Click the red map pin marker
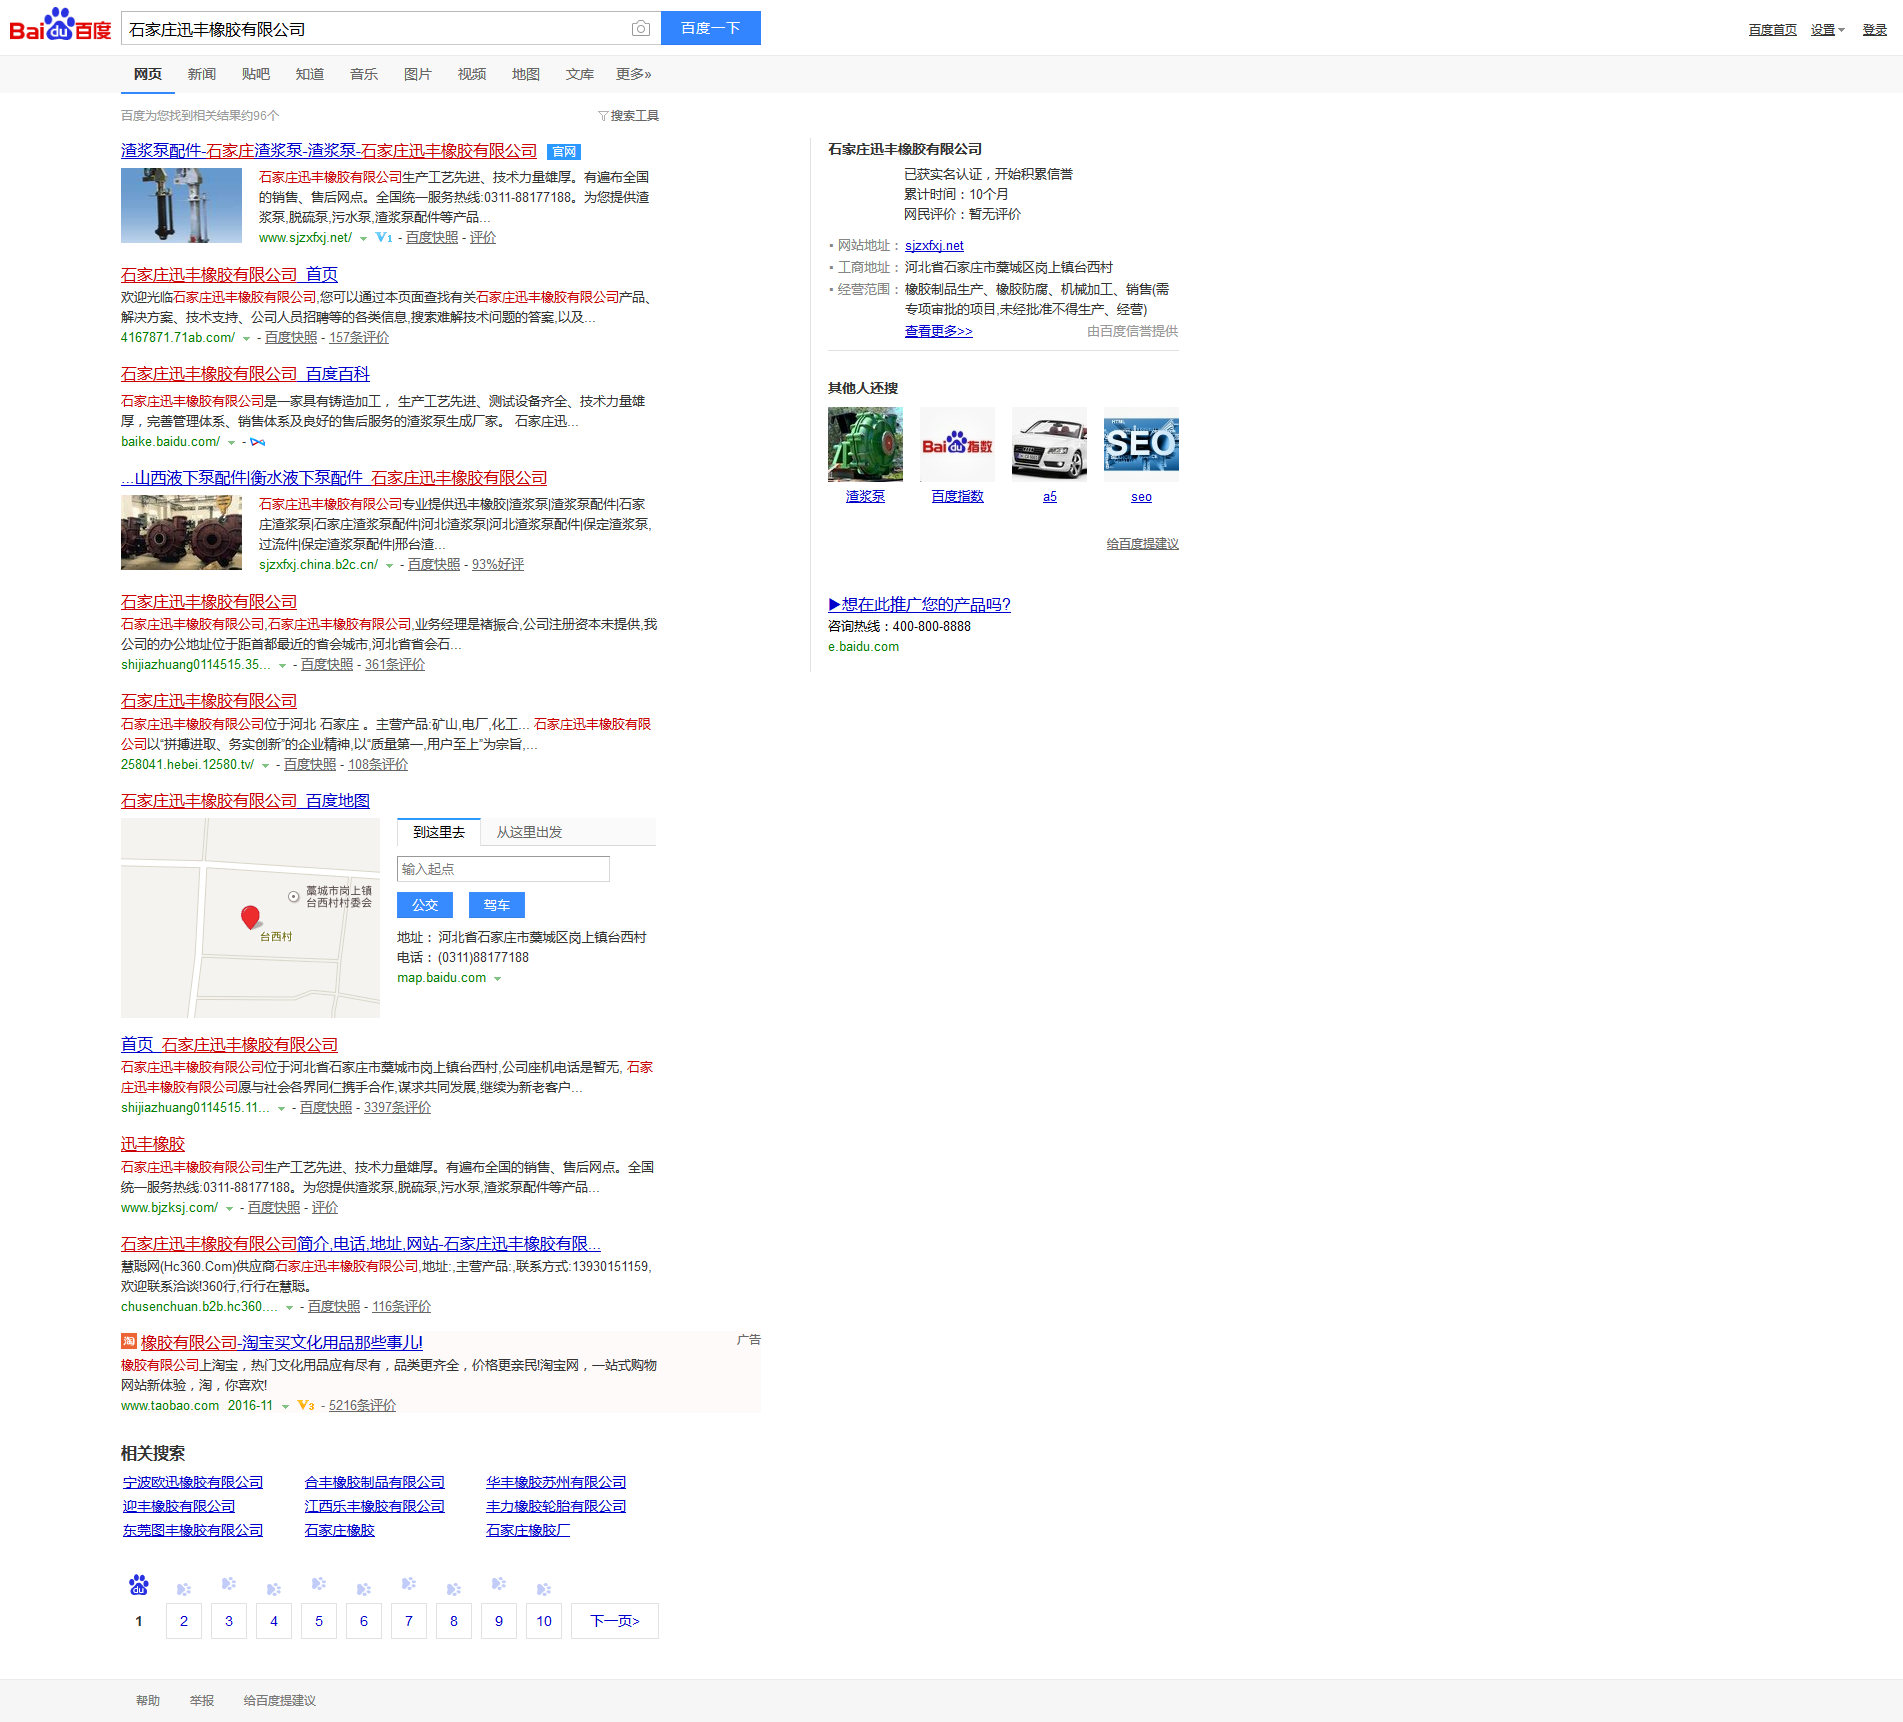Image resolution: width=1903 pixels, height=1722 pixels. [251, 917]
